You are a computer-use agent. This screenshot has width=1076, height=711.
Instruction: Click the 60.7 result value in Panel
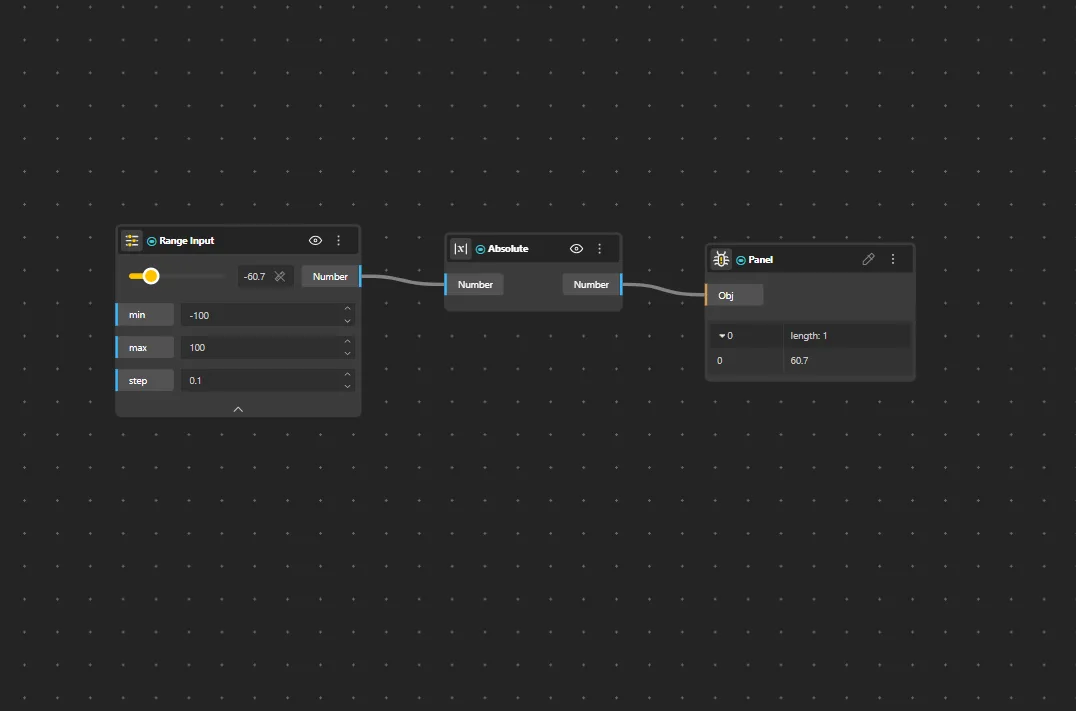[x=799, y=360]
